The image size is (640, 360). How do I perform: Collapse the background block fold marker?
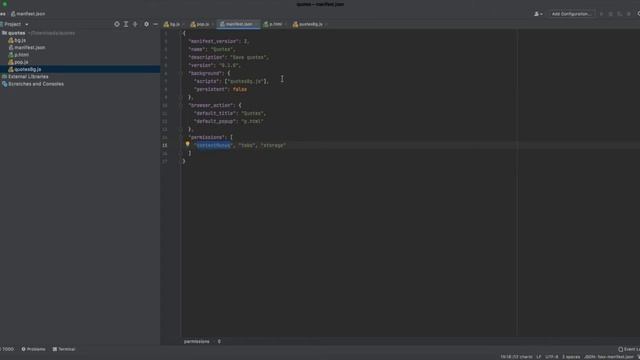180,73
